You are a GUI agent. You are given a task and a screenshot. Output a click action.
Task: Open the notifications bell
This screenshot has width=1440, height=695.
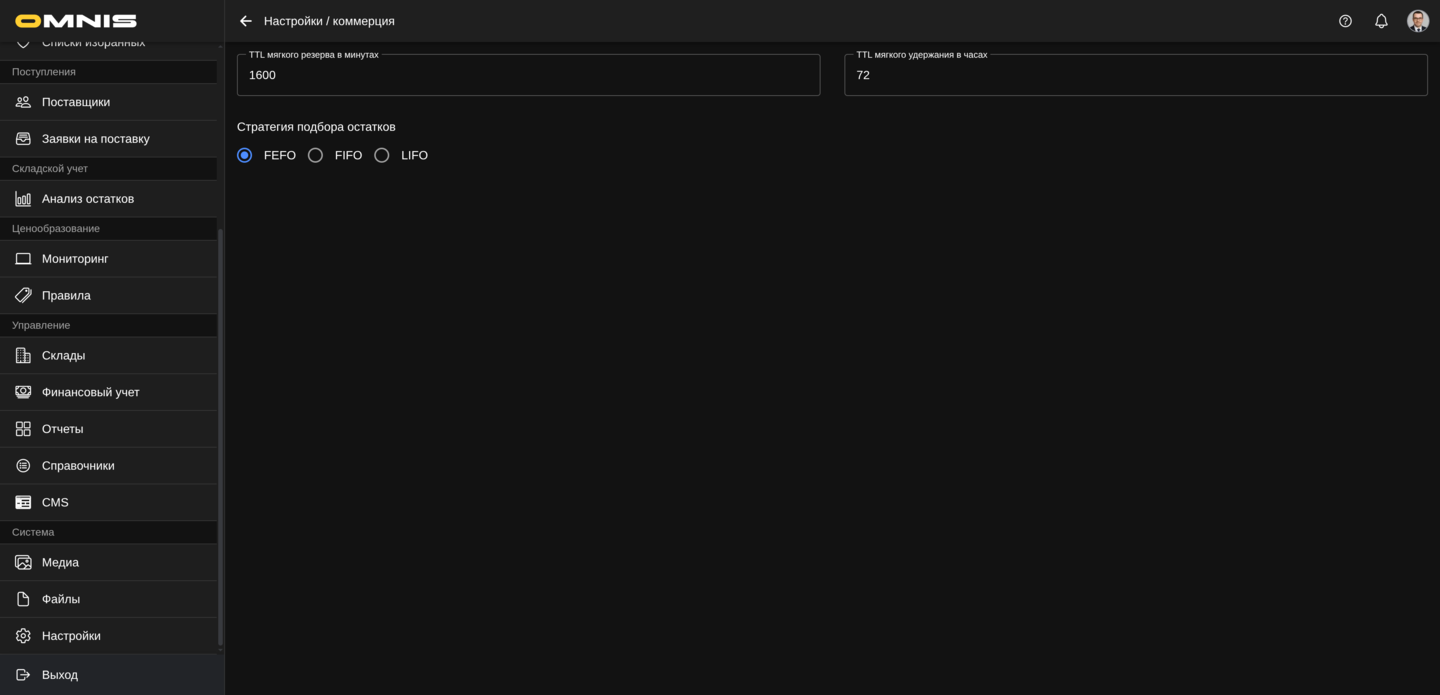point(1381,21)
